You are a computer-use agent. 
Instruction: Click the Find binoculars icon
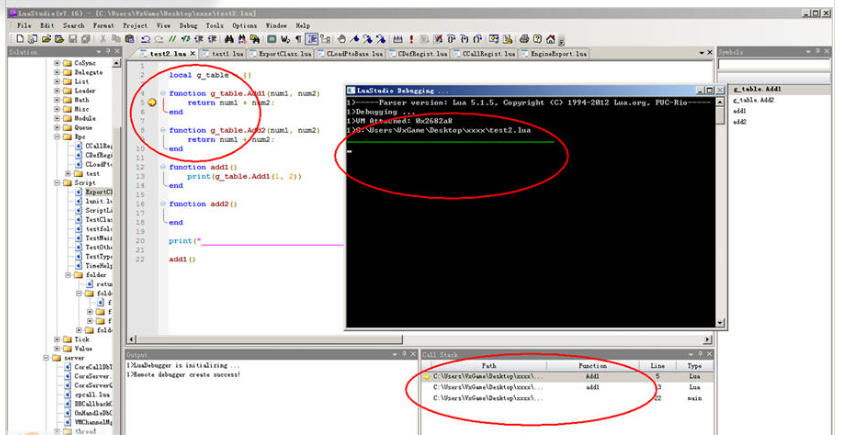tap(228, 39)
